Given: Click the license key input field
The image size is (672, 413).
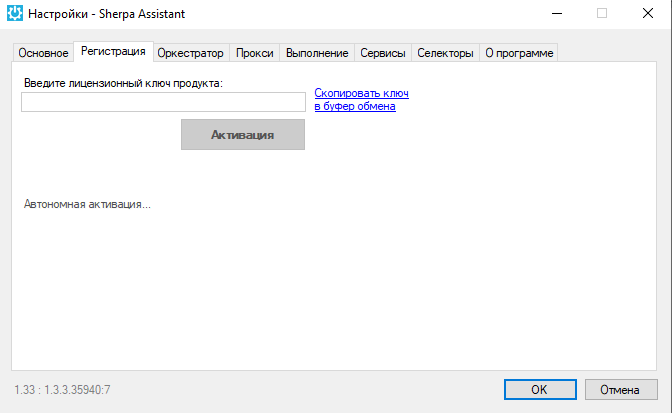Looking at the screenshot, I should [163, 102].
